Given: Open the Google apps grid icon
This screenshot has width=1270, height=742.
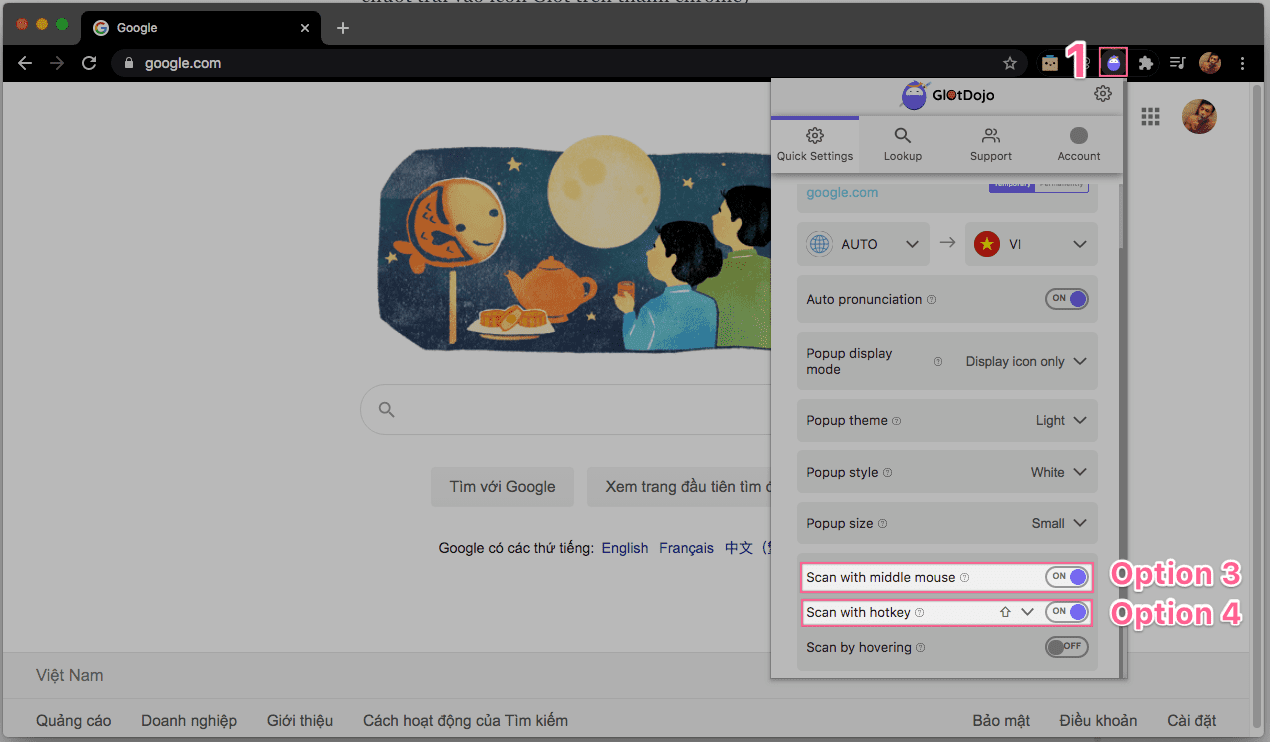Looking at the screenshot, I should pos(1150,117).
